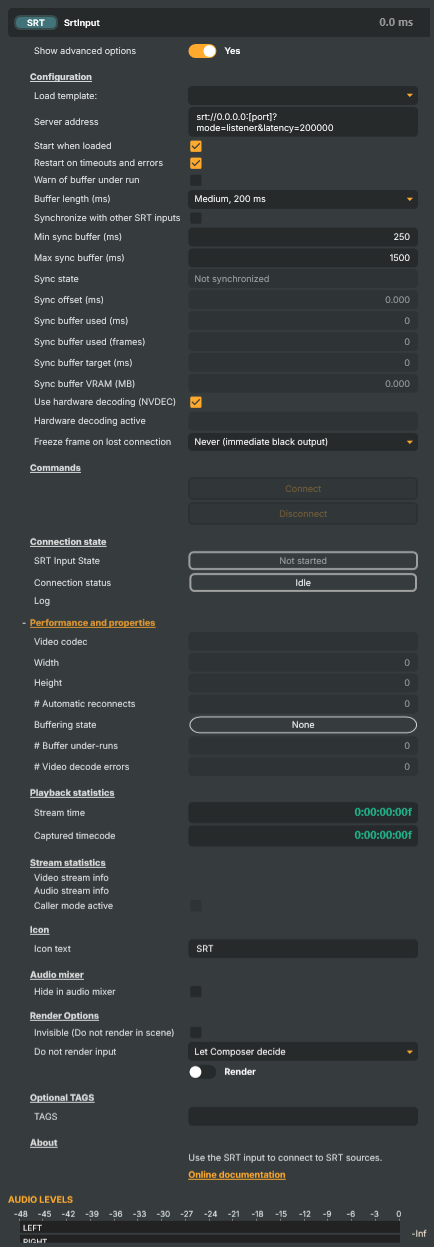Click the Sync offset (ms) value
Viewport: 434px width, 1247px height.
pyautogui.click(x=303, y=300)
